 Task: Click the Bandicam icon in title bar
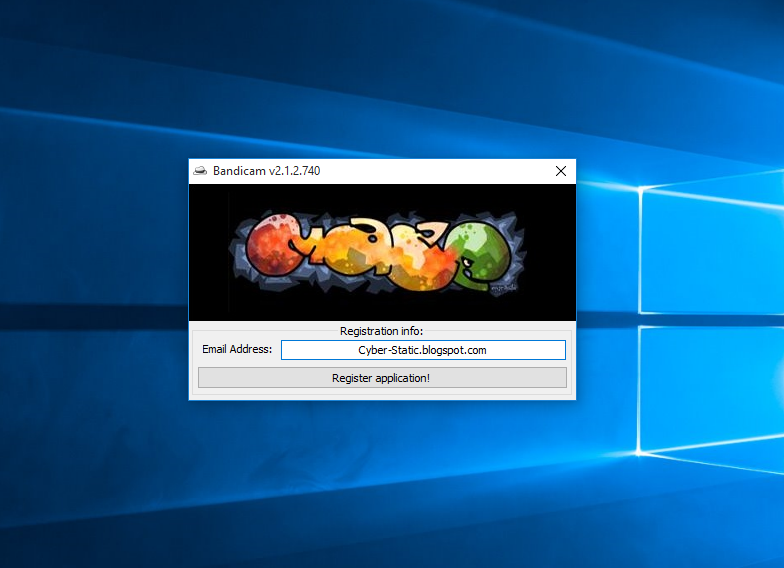tap(200, 171)
